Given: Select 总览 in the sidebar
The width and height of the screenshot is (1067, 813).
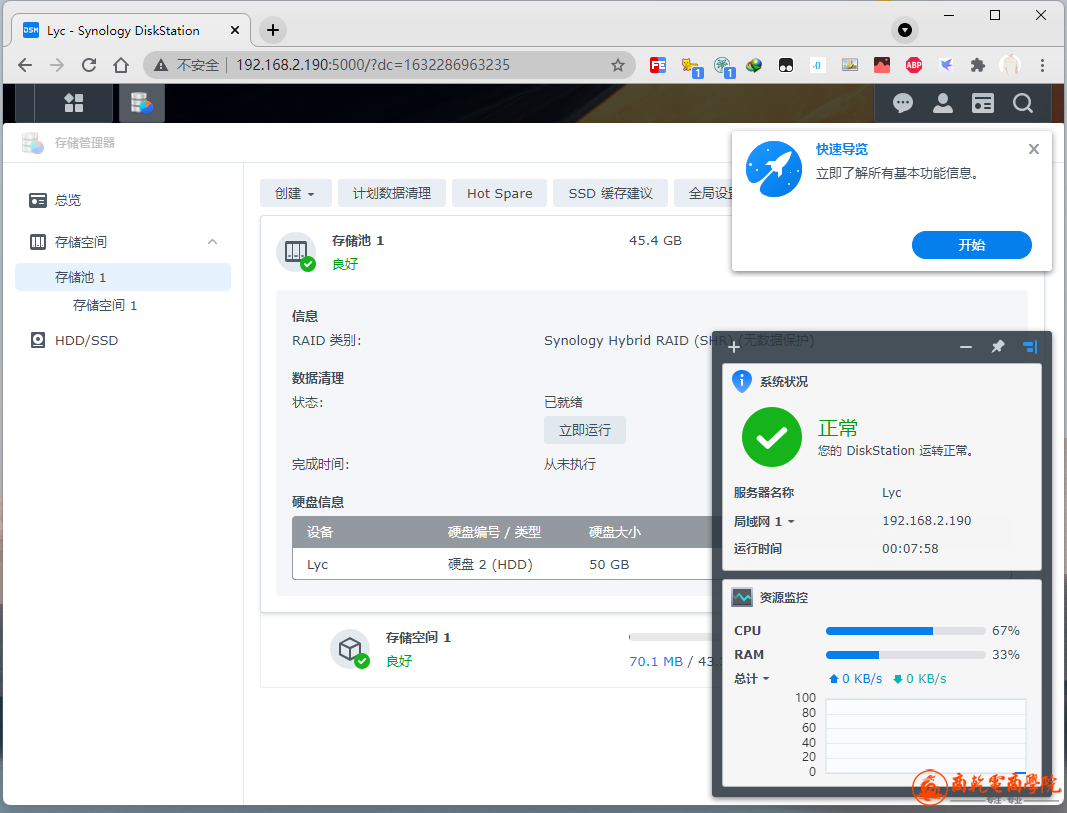Looking at the screenshot, I should pos(122,200).
